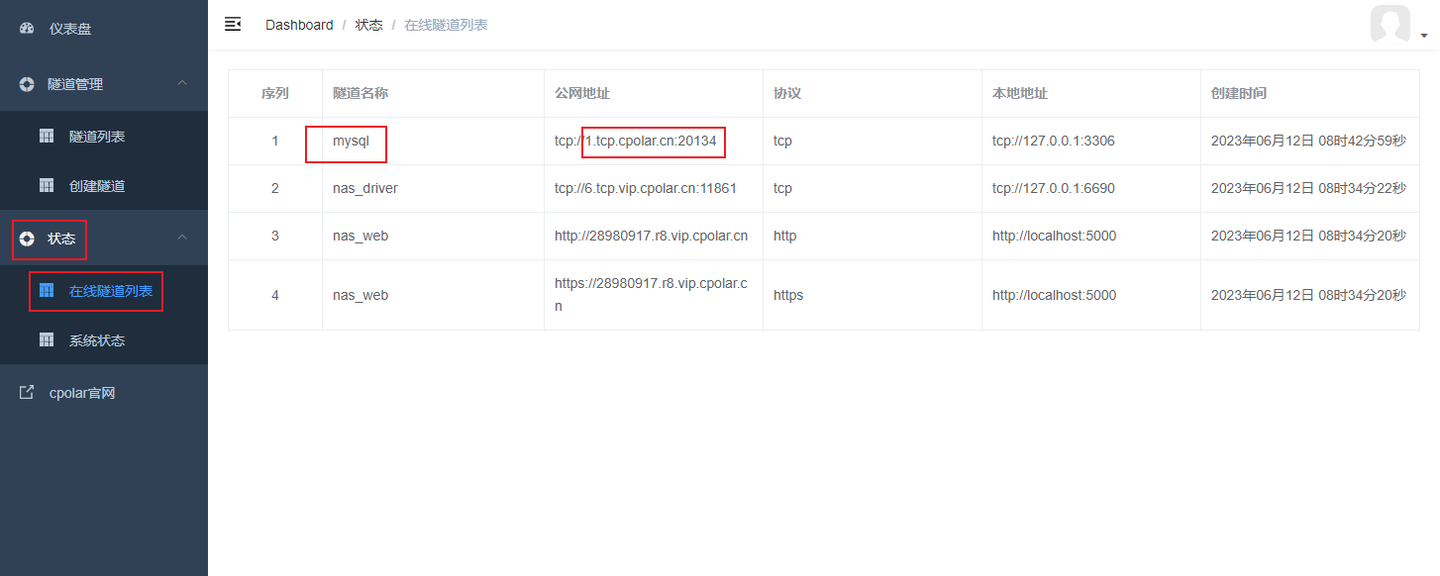Toggle the sidebar with the hamburger icon
Image resolution: width=1440 pixels, height=576 pixels.
point(233,24)
